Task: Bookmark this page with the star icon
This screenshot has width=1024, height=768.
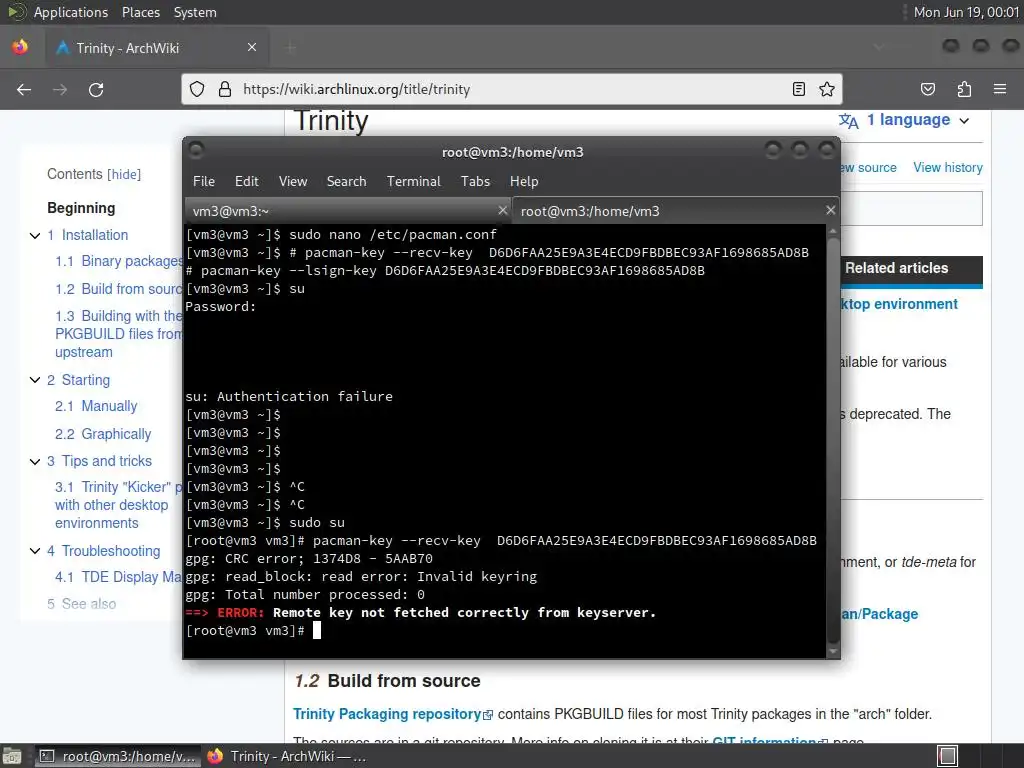Action: [x=827, y=89]
